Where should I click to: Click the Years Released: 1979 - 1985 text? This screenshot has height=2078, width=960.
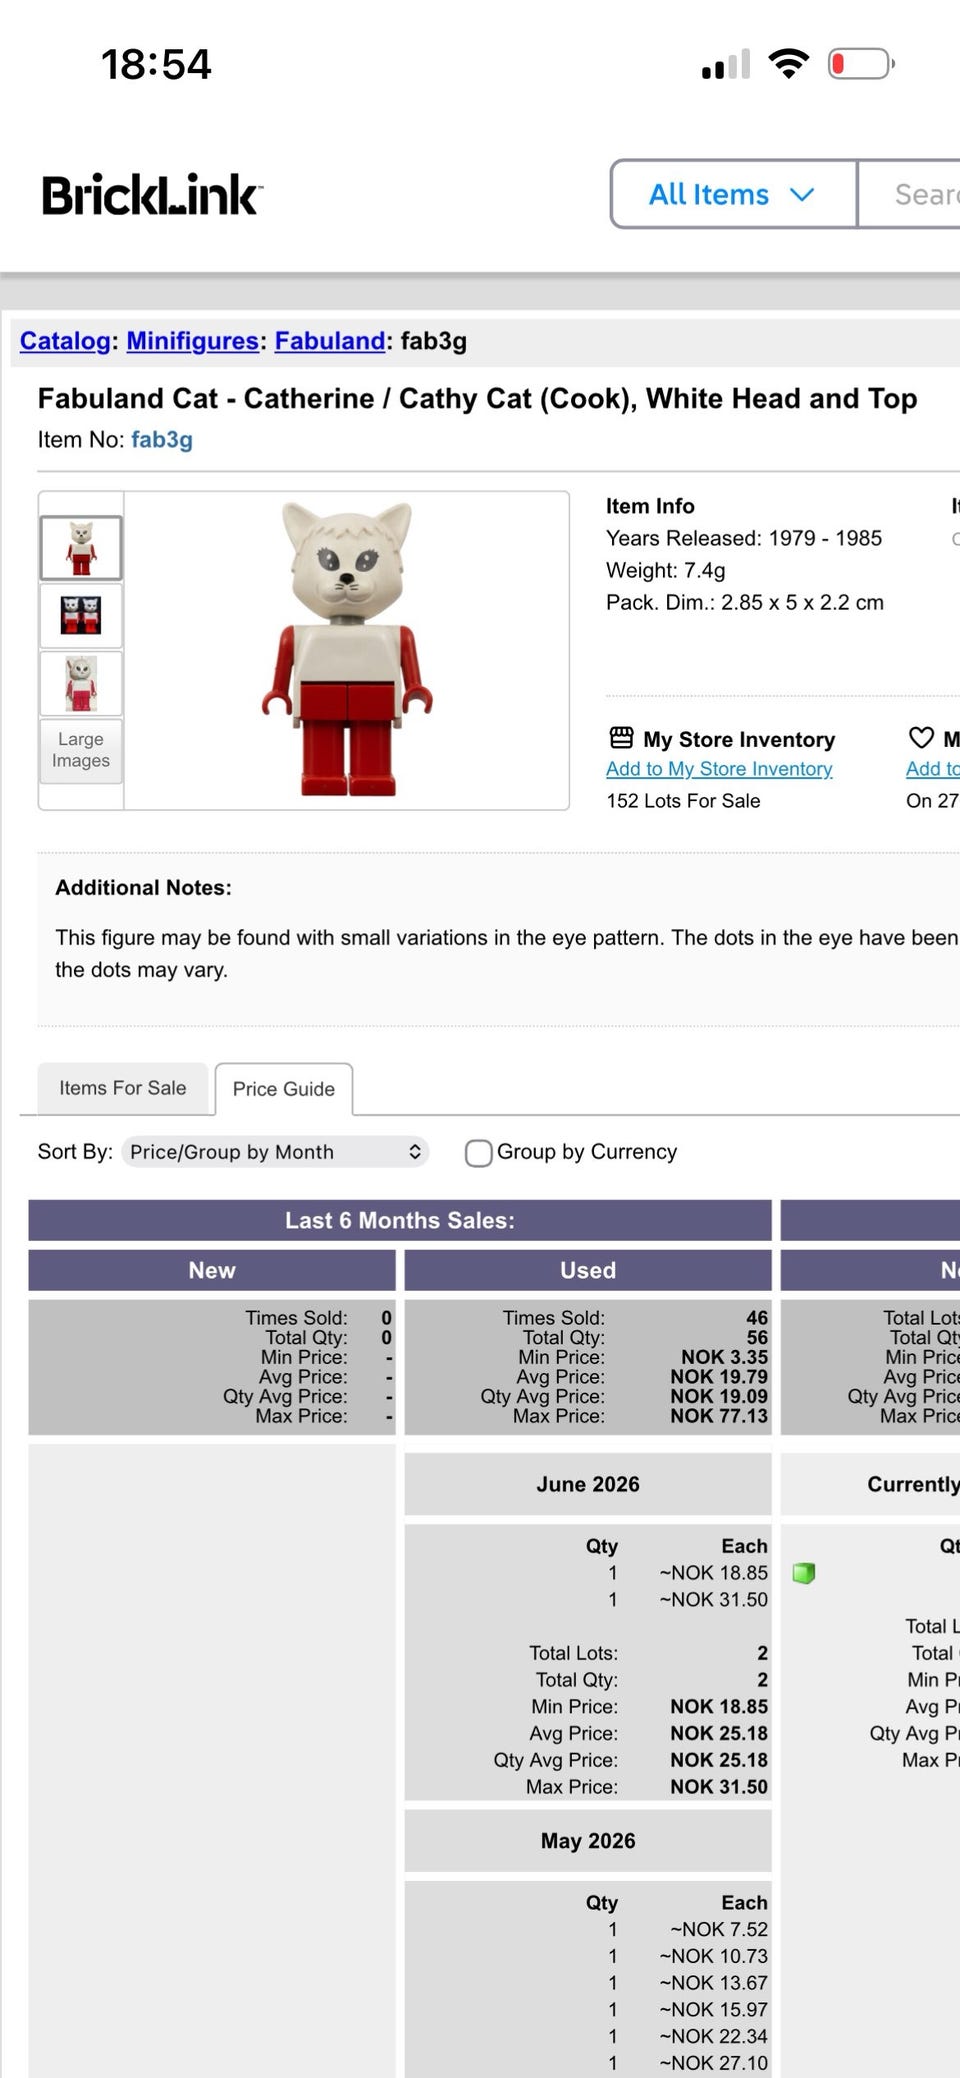coord(744,538)
